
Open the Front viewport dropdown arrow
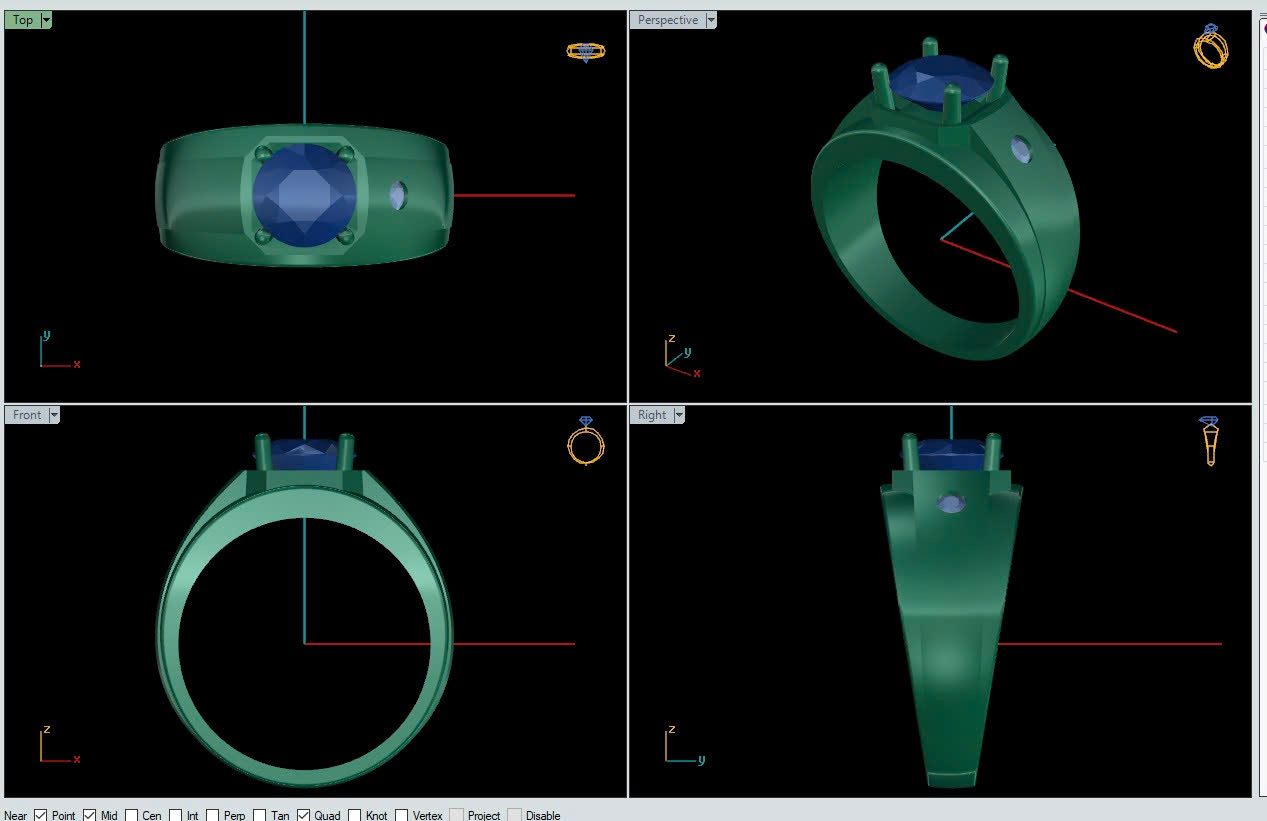[54, 415]
